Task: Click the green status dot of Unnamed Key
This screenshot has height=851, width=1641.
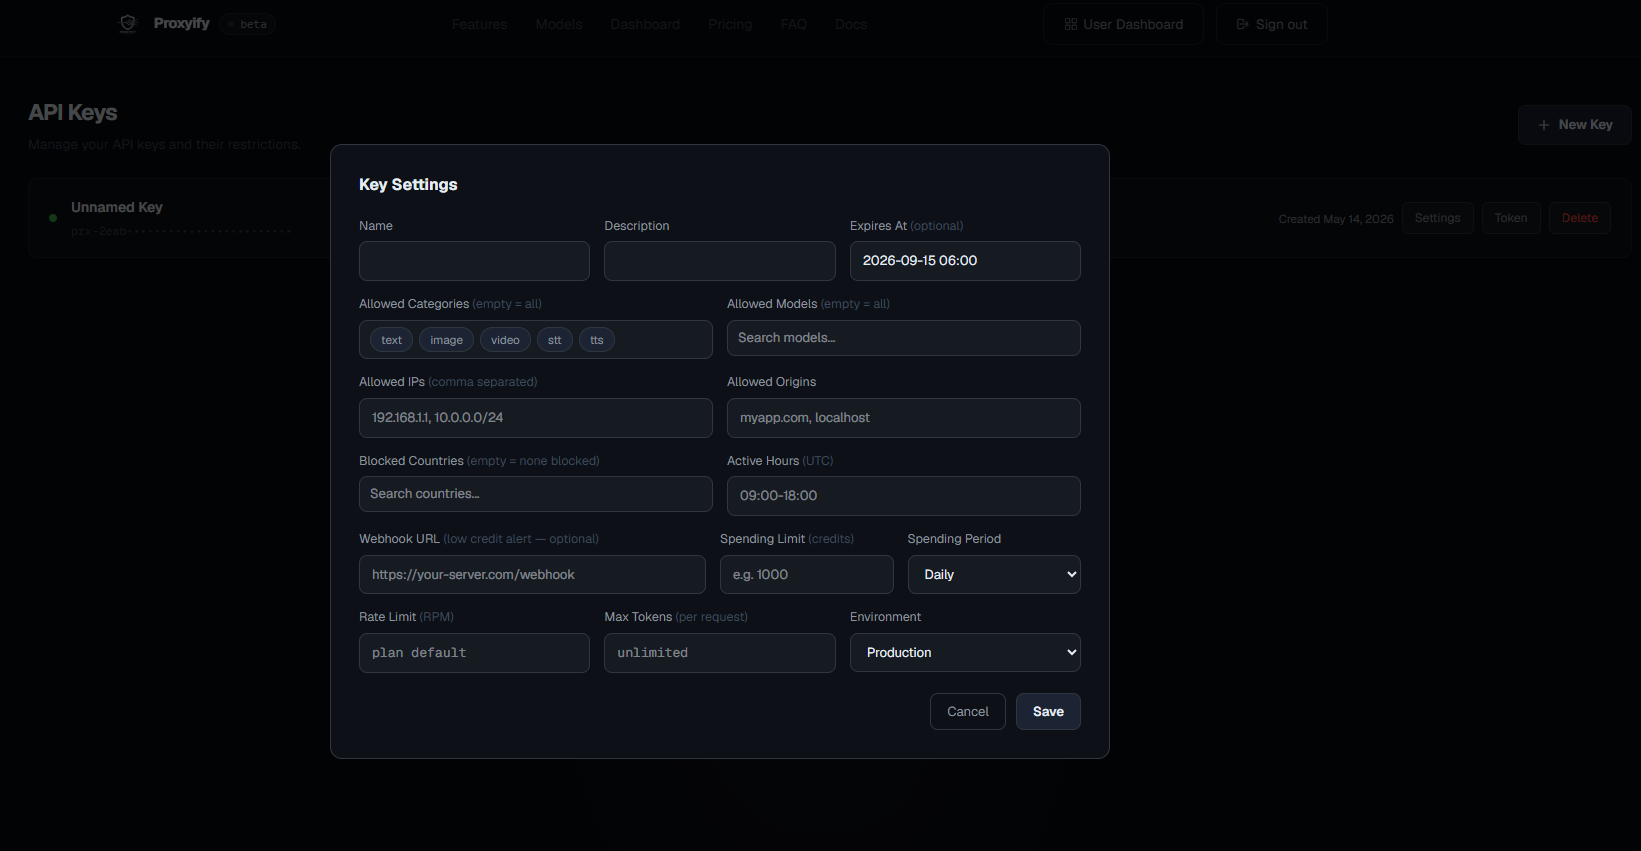Action: 53,218
